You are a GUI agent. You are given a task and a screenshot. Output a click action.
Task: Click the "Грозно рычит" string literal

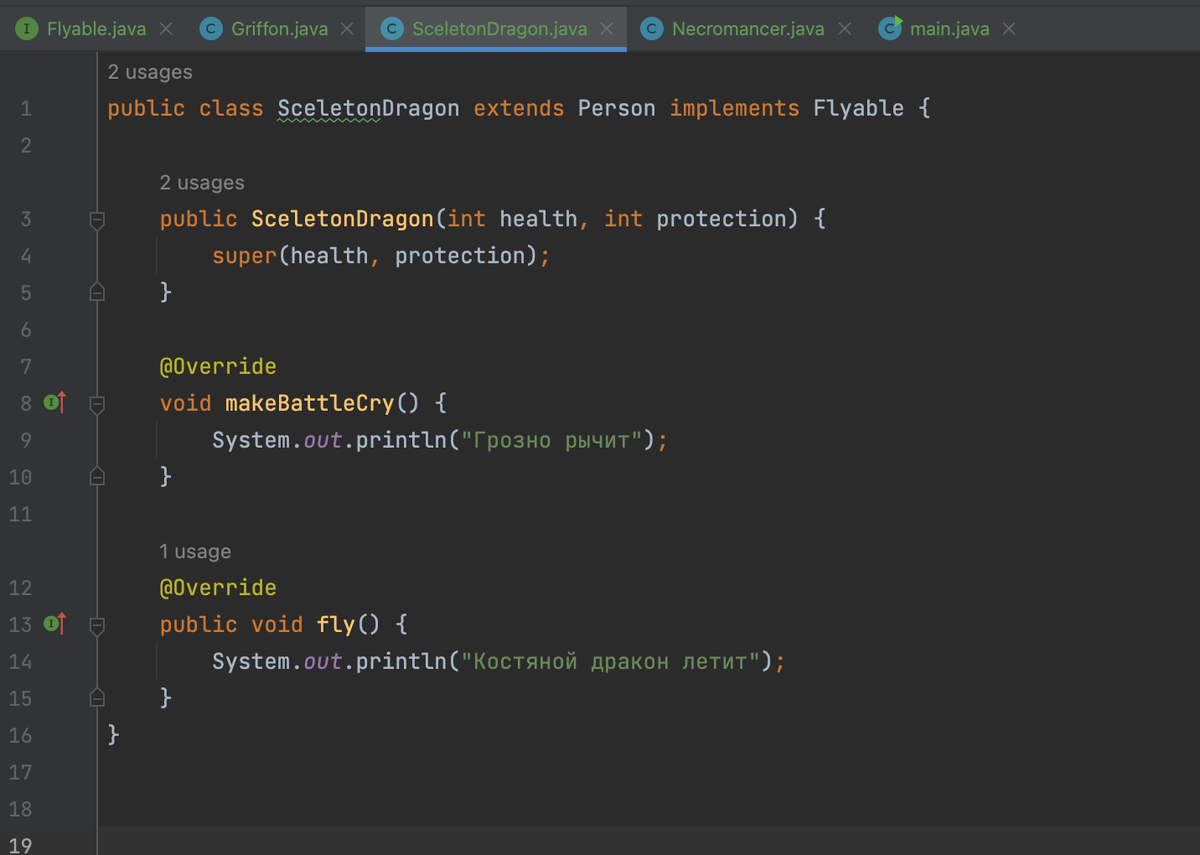[x=551, y=440]
